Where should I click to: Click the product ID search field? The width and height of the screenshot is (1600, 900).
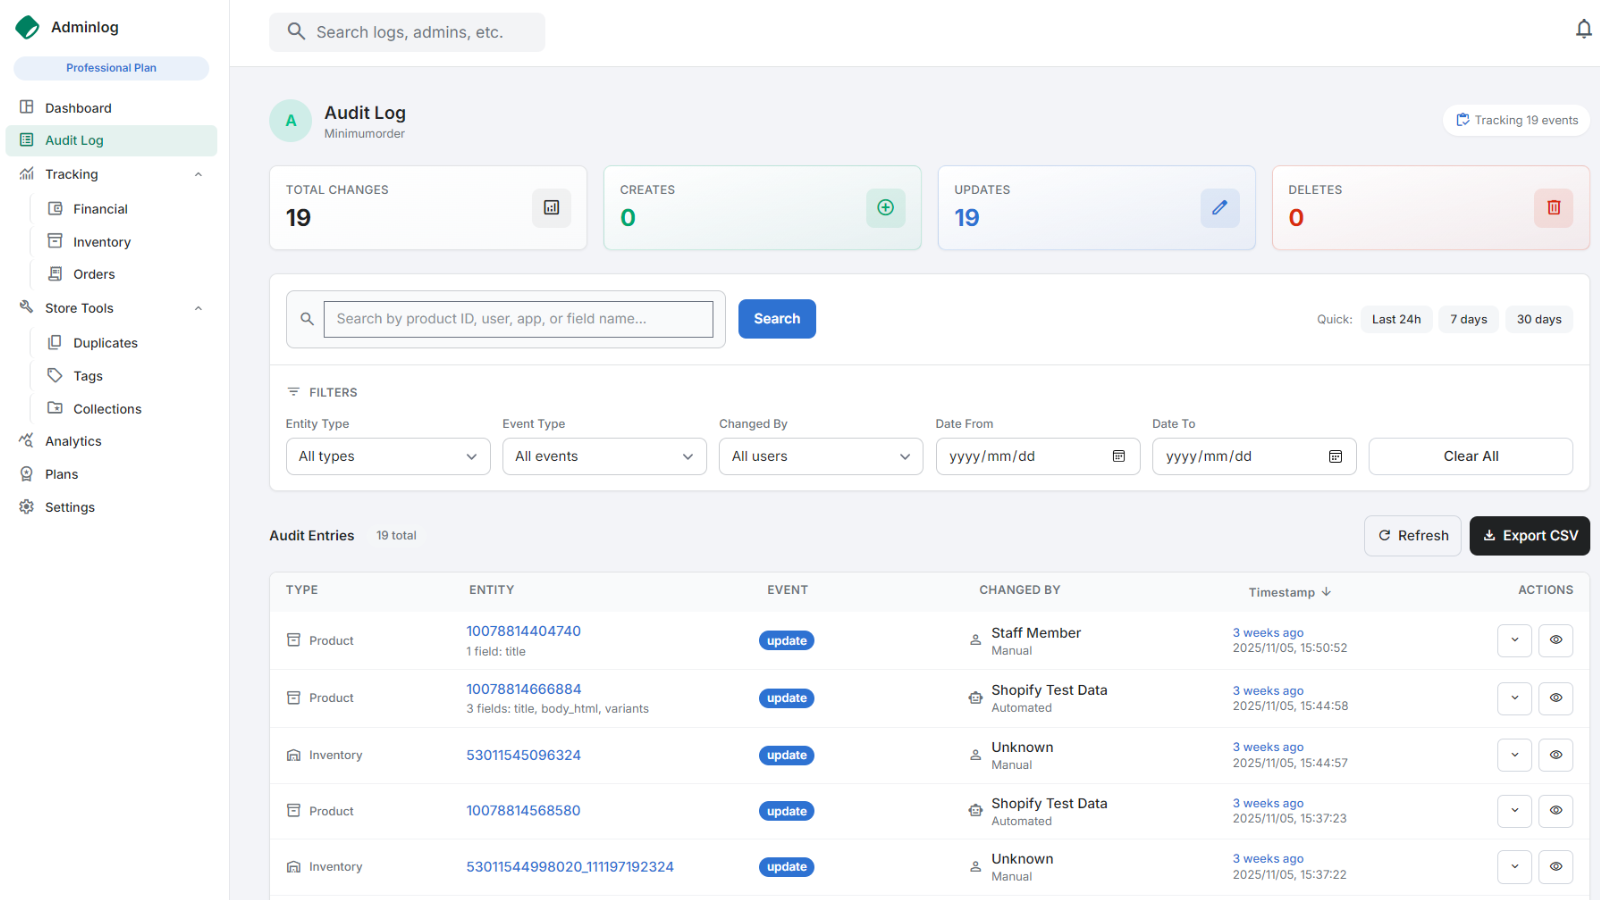(x=518, y=319)
